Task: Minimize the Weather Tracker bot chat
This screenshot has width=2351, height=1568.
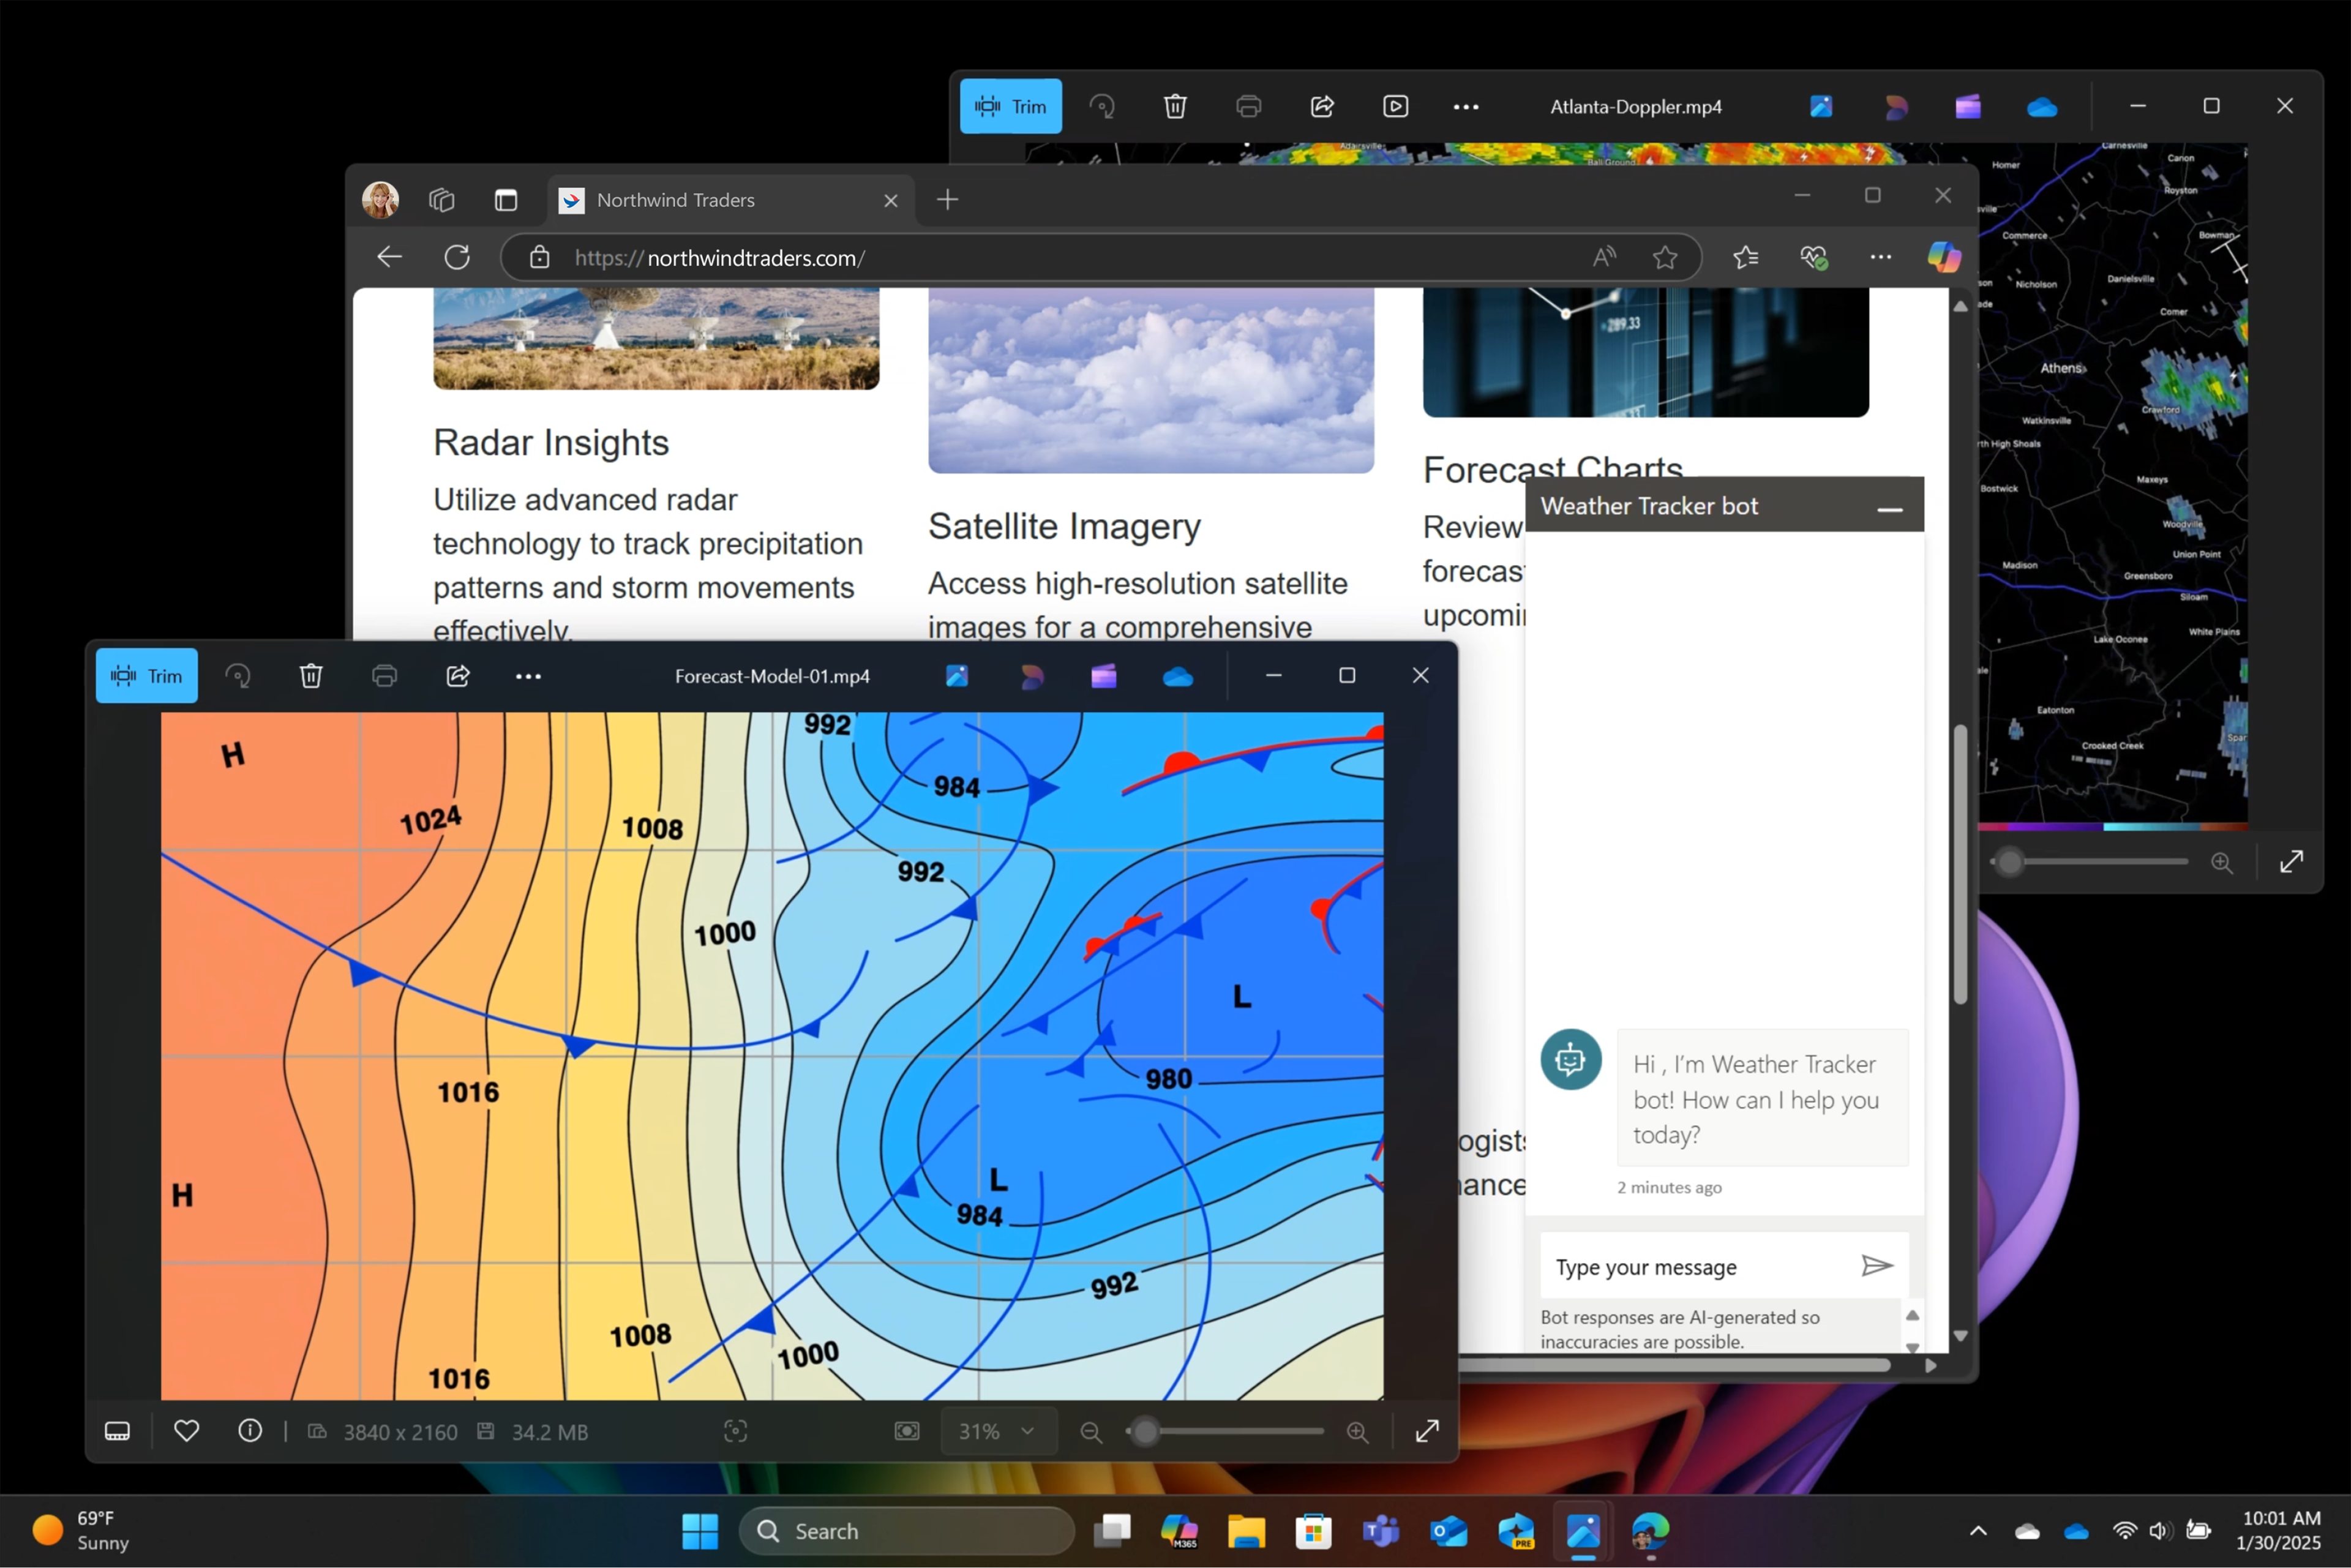Action: coord(1889,509)
